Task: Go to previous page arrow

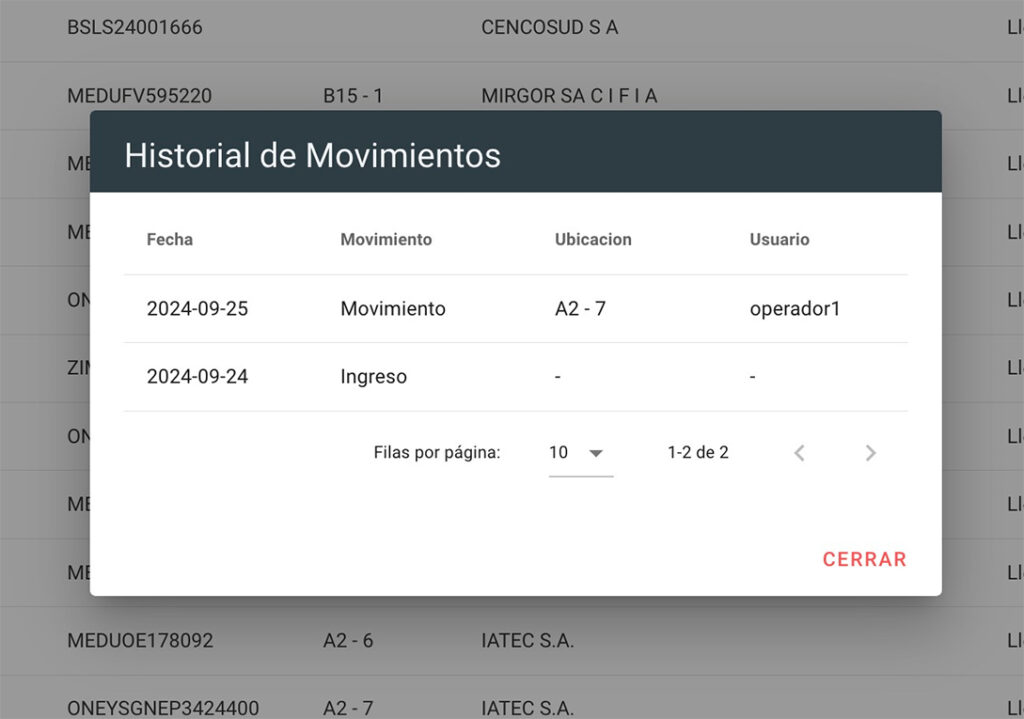Action: pyautogui.click(x=799, y=453)
